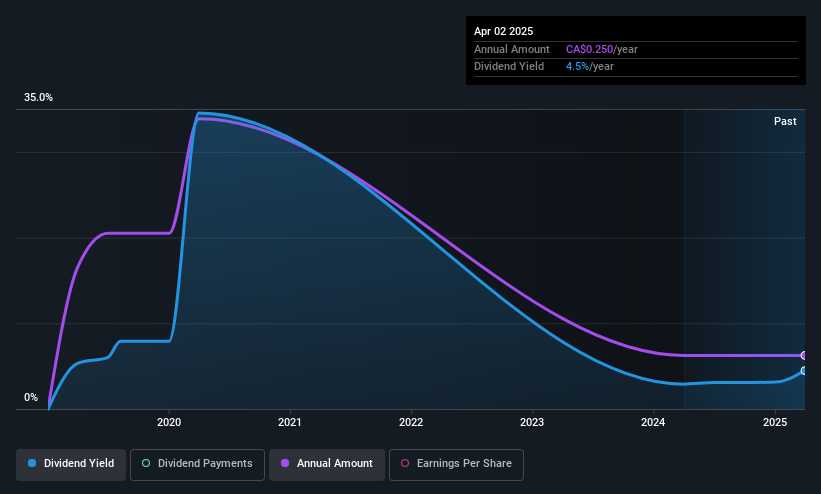Select the blue Dividend Yield endpoint marker
Viewport: 821px width, 494px height.
(804, 371)
